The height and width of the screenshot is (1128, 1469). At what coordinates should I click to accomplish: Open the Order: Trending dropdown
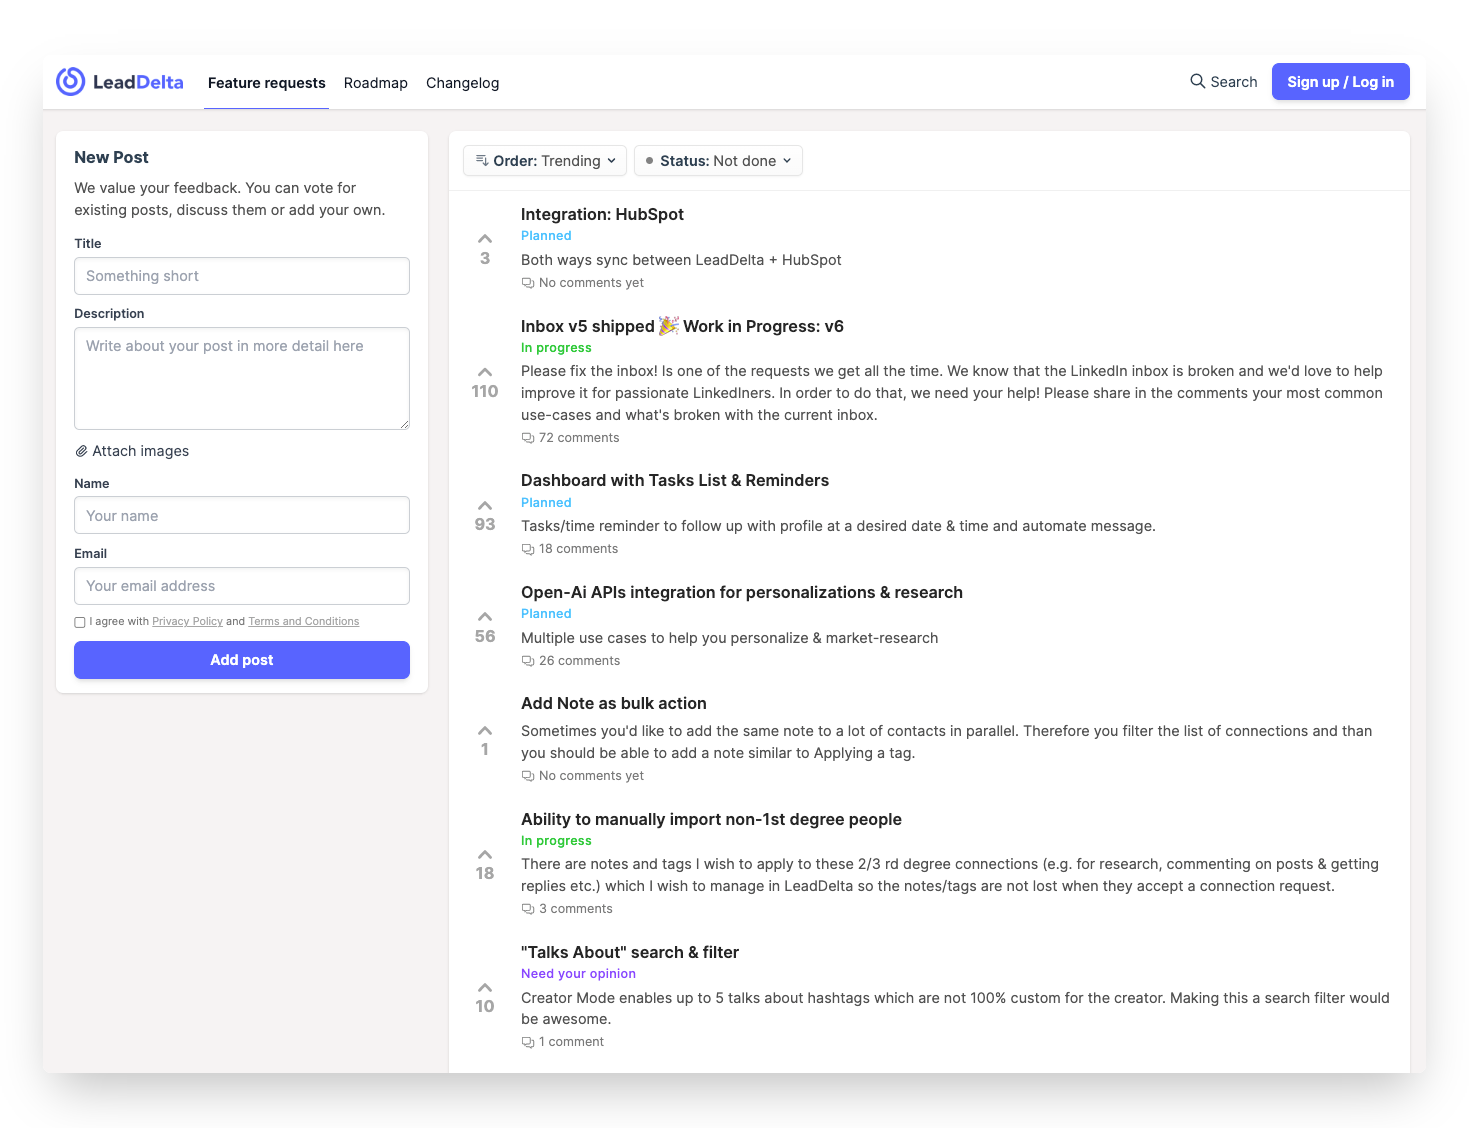544,160
